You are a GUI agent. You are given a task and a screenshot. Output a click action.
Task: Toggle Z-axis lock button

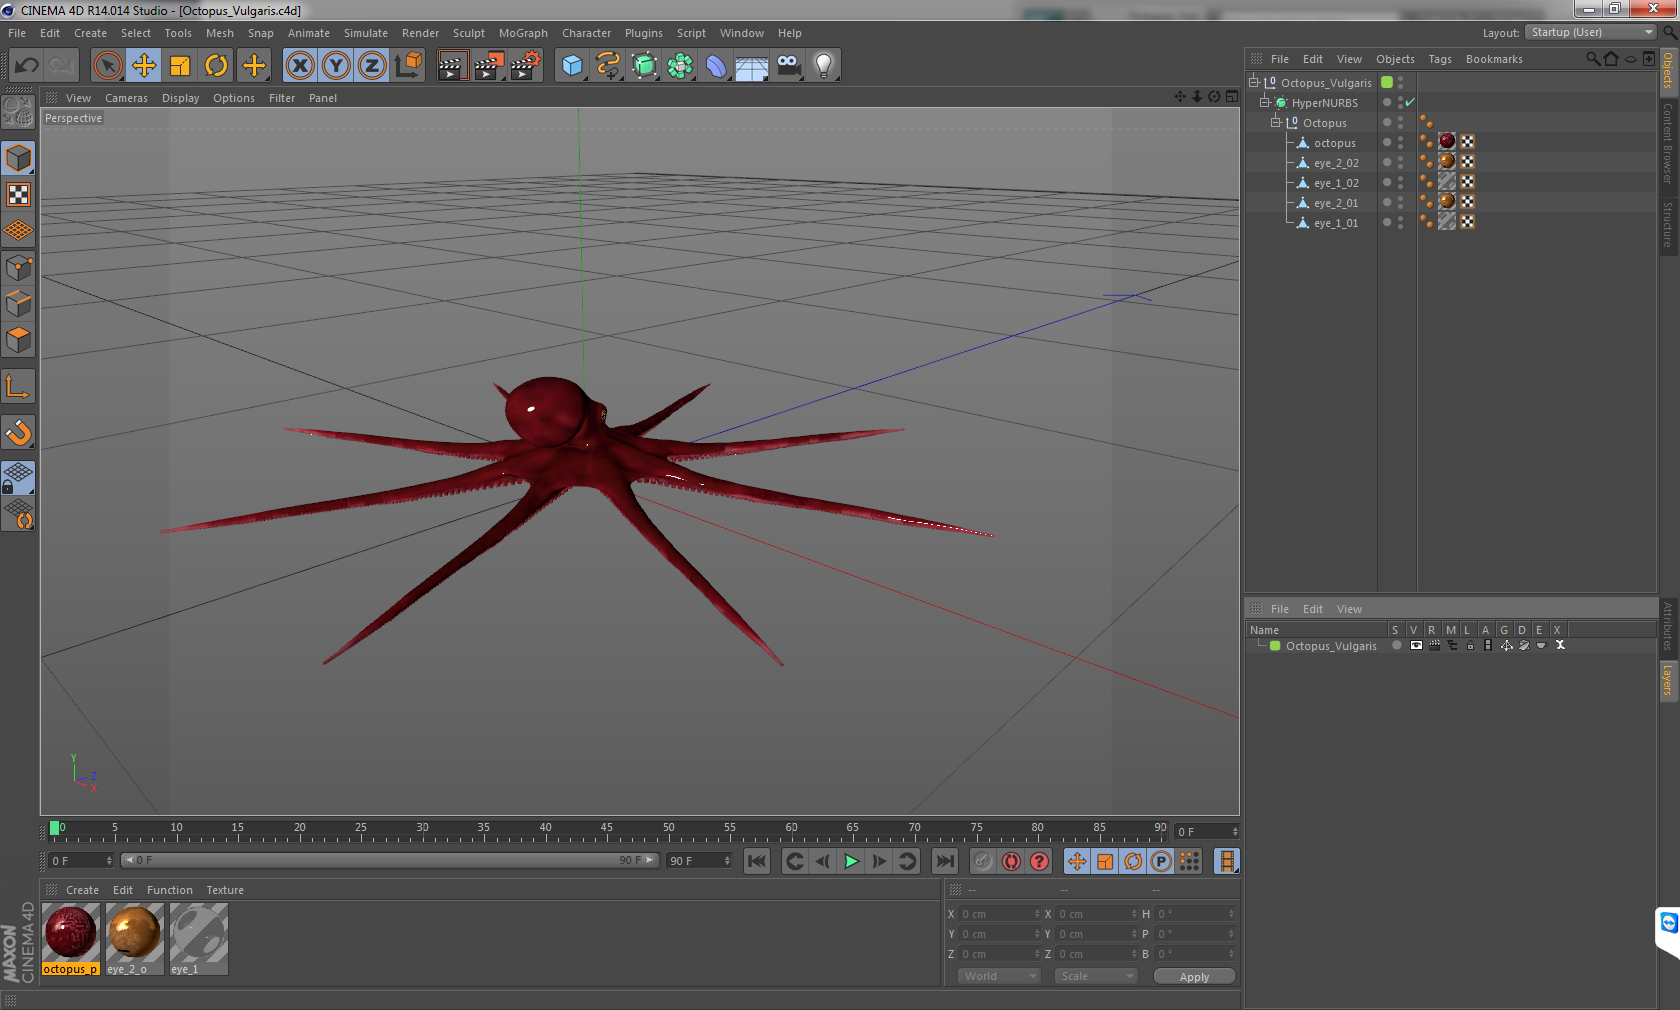tap(372, 66)
